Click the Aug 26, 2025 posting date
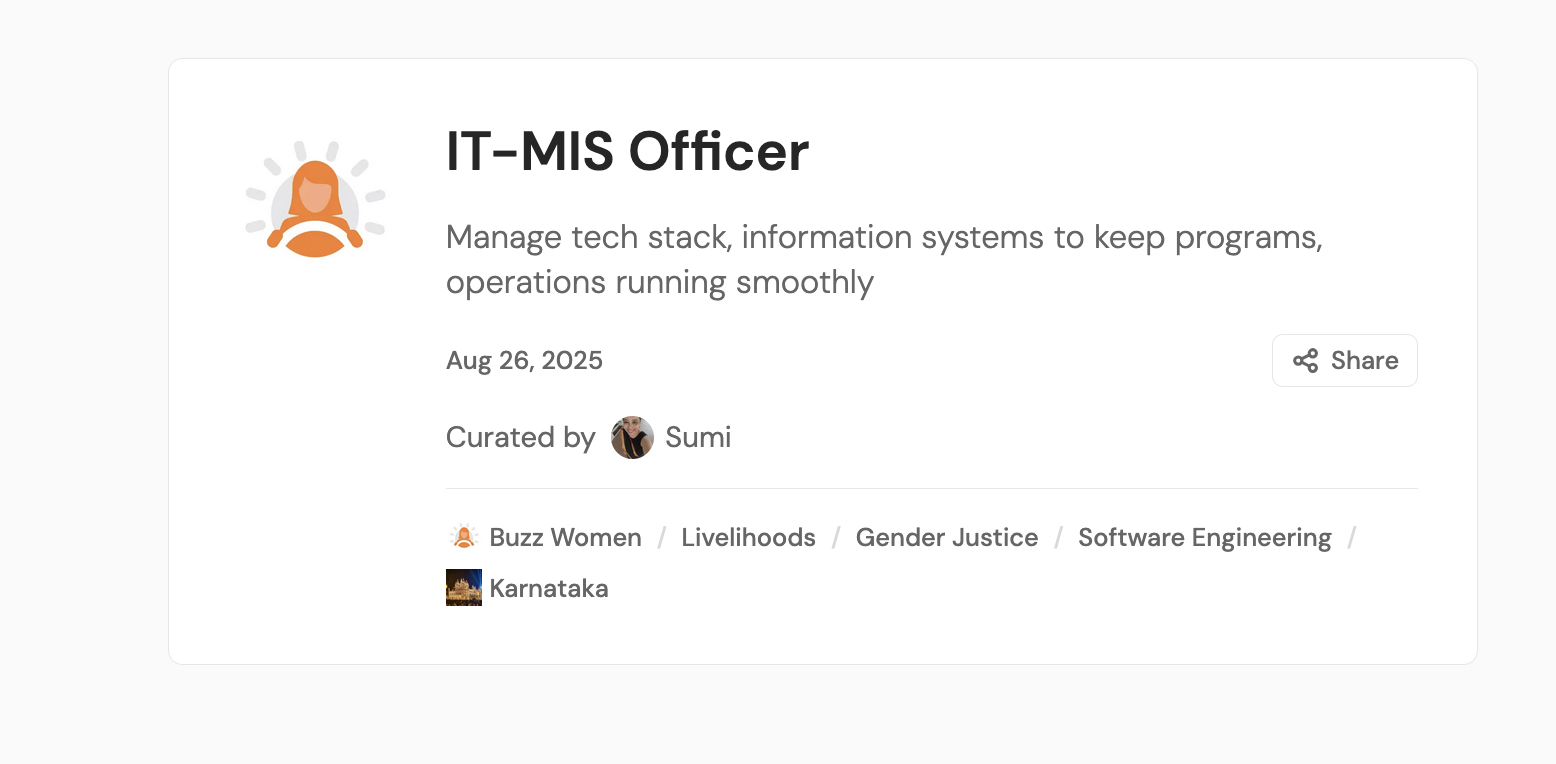 [524, 361]
